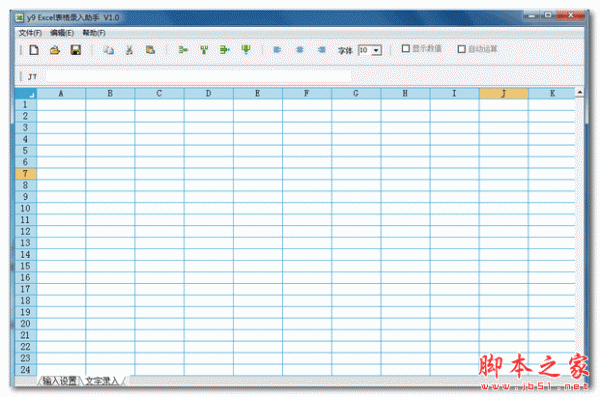Viewport: 600px width, 397px height.
Task: Select row 12 header
Action: coord(26,232)
